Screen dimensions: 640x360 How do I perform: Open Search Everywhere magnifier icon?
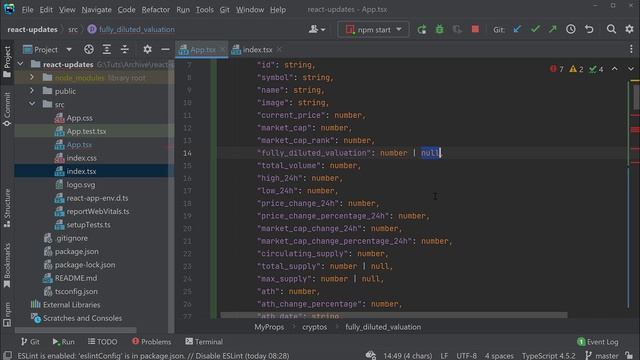point(611,29)
